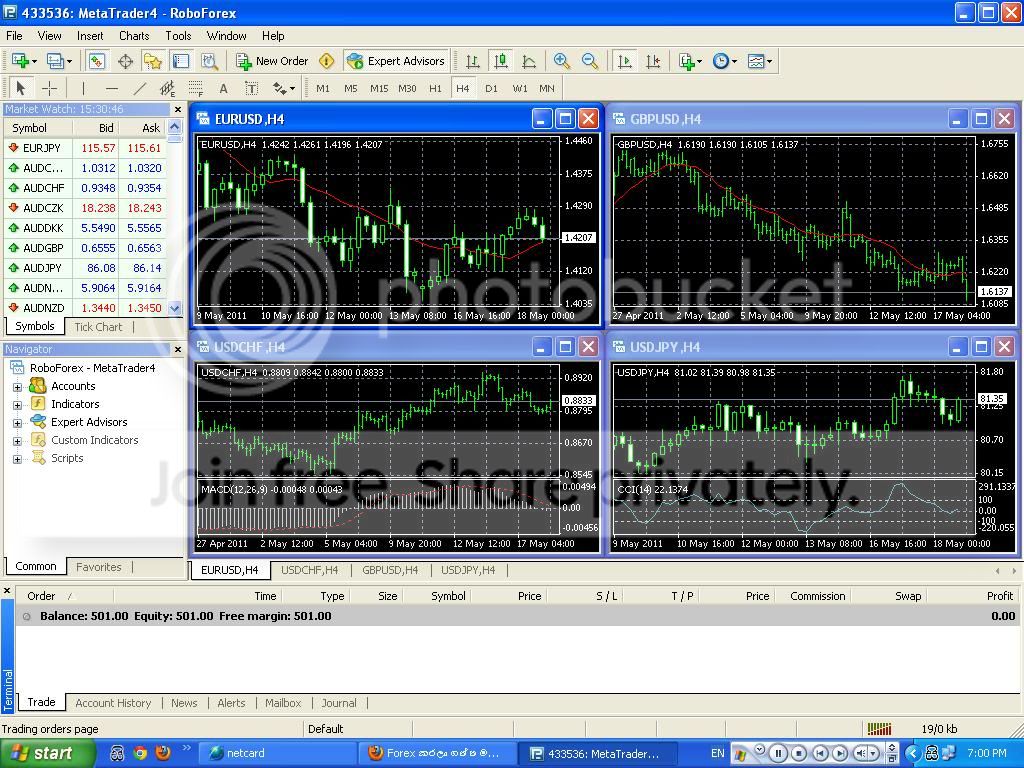The height and width of the screenshot is (768, 1024).
Task: Open the Charts menu
Action: pos(134,36)
